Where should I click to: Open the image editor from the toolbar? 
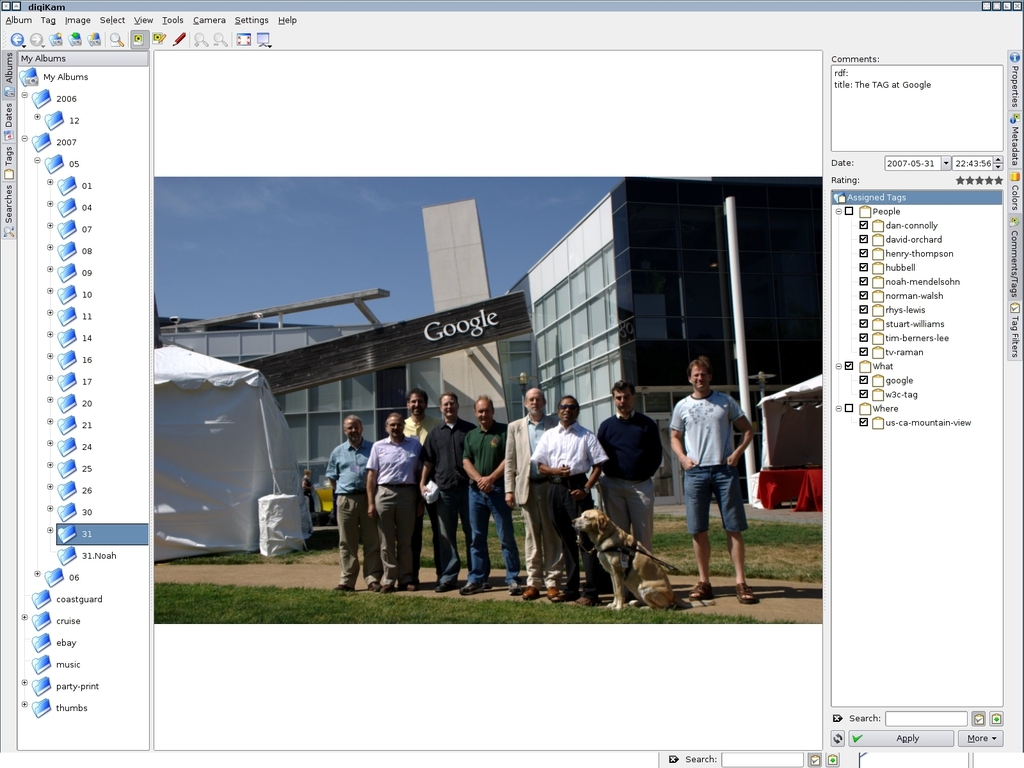pyautogui.click(x=159, y=39)
